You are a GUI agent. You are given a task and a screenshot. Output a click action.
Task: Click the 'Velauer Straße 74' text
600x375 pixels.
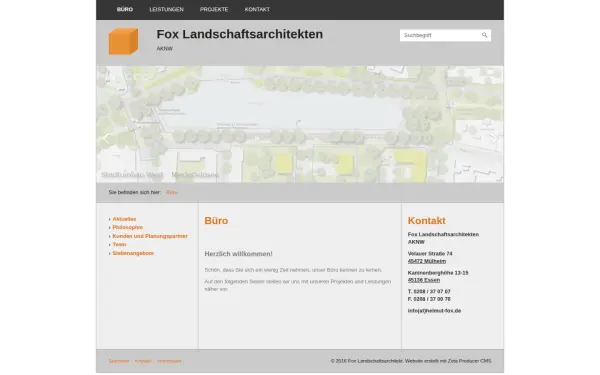430,254
